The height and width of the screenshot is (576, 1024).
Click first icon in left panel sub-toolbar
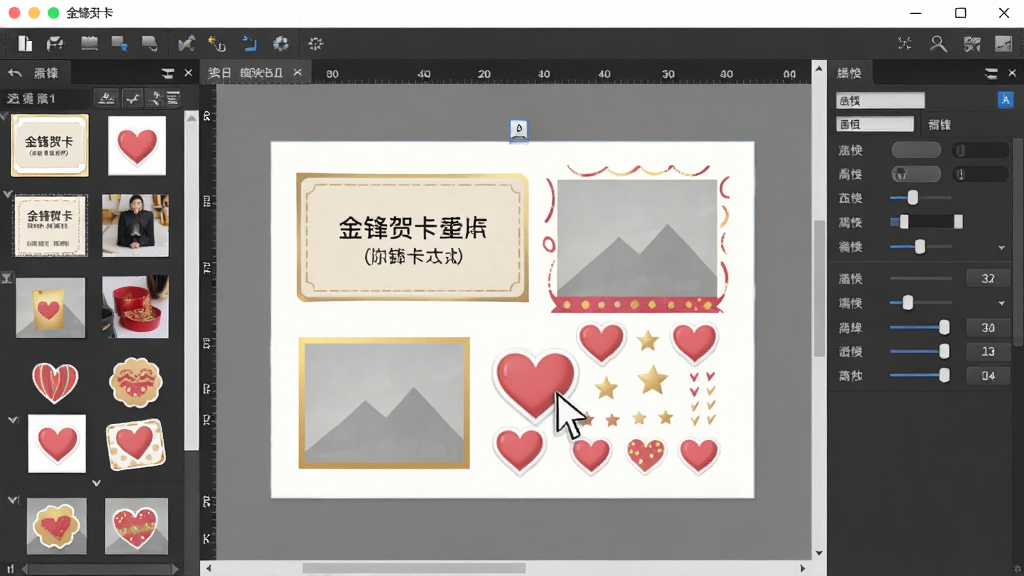pos(106,99)
